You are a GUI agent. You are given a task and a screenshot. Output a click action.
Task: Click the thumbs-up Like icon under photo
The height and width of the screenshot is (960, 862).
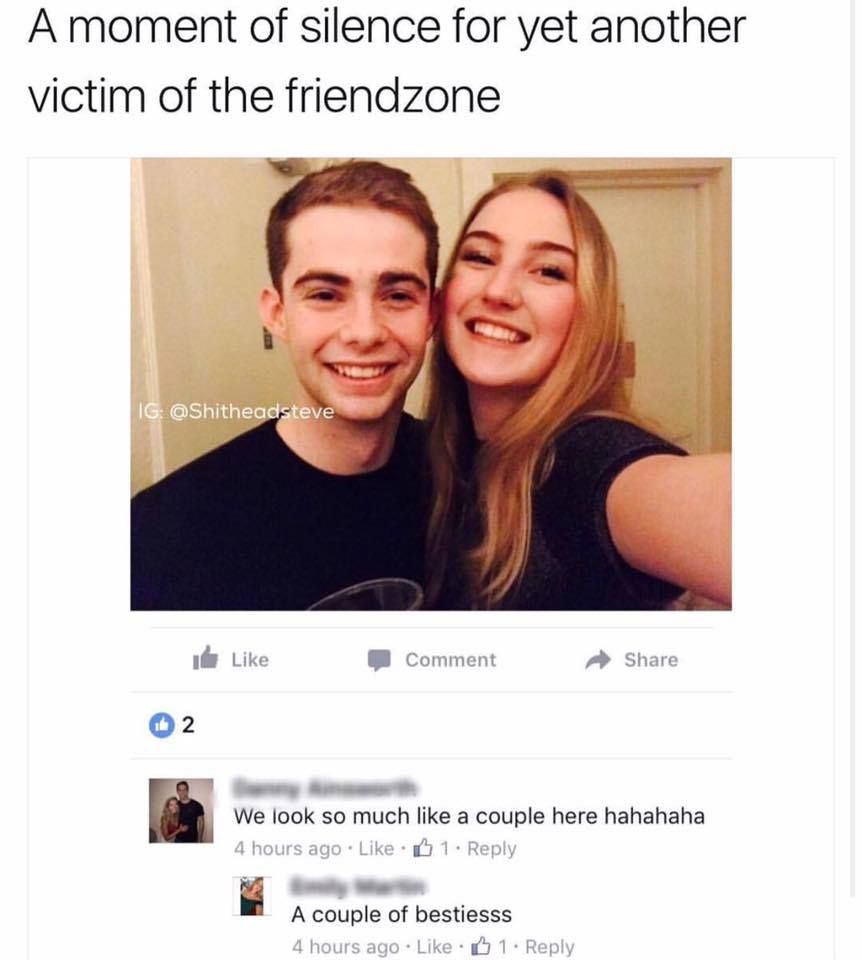(205, 658)
